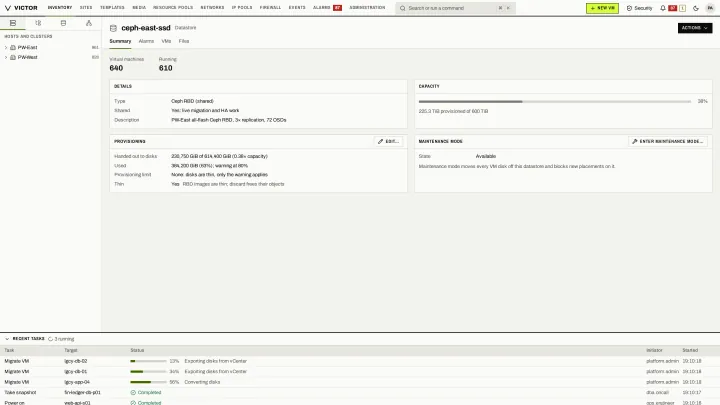
Task: Select the Summary tab
Action: [120, 41]
